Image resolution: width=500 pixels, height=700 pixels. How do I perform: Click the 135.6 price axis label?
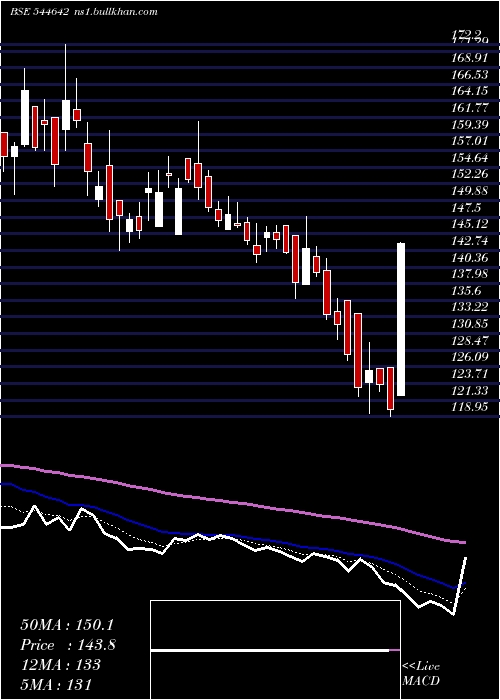tap(466, 291)
